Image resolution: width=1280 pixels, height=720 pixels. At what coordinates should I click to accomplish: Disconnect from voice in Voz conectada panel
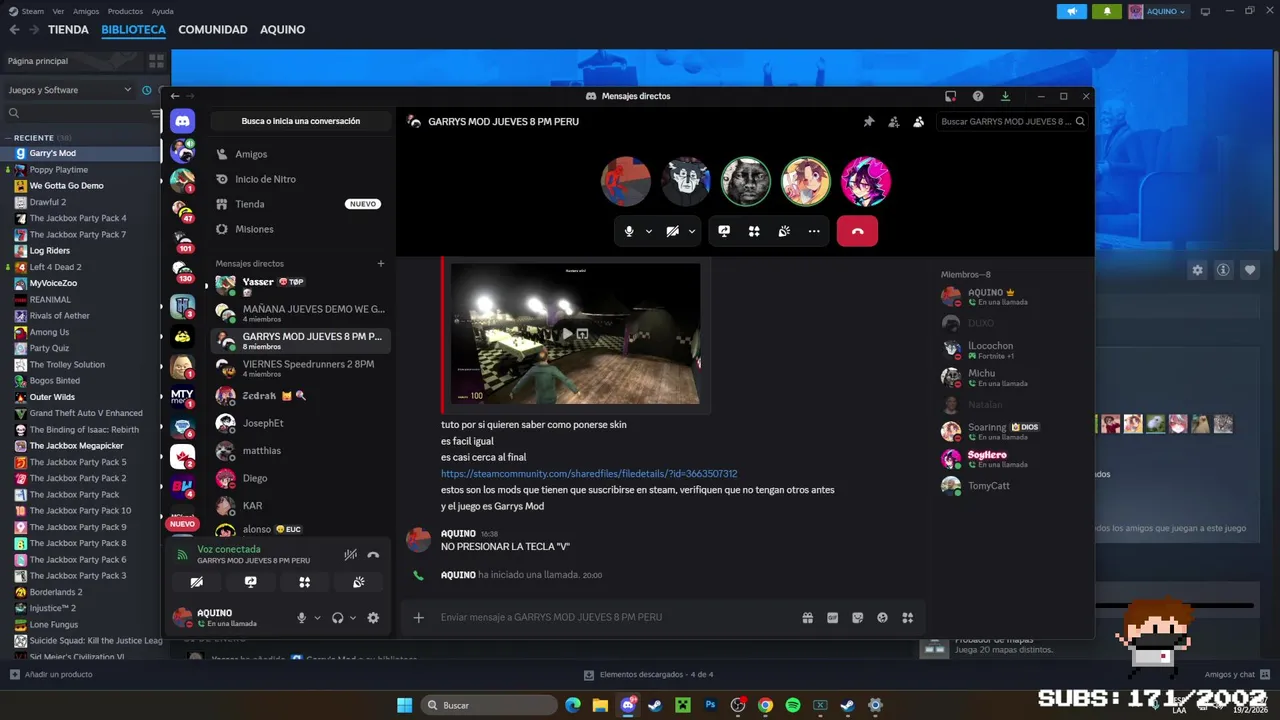pyautogui.click(x=373, y=554)
